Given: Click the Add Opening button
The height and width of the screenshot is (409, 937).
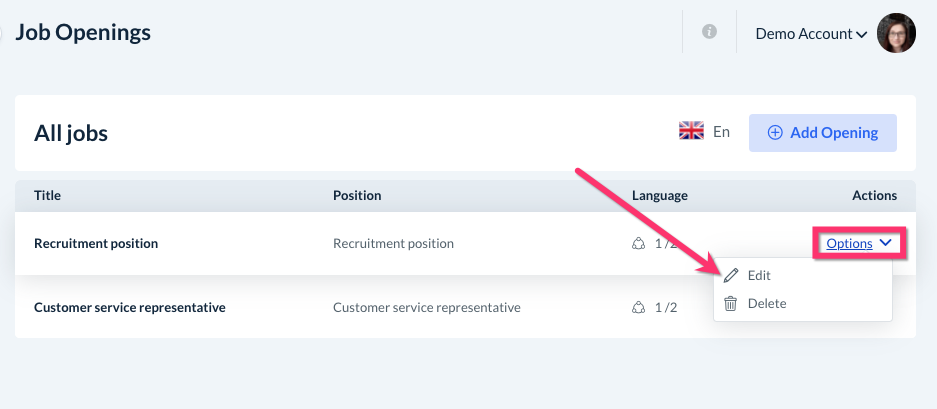Looking at the screenshot, I should click(x=822, y=132).
